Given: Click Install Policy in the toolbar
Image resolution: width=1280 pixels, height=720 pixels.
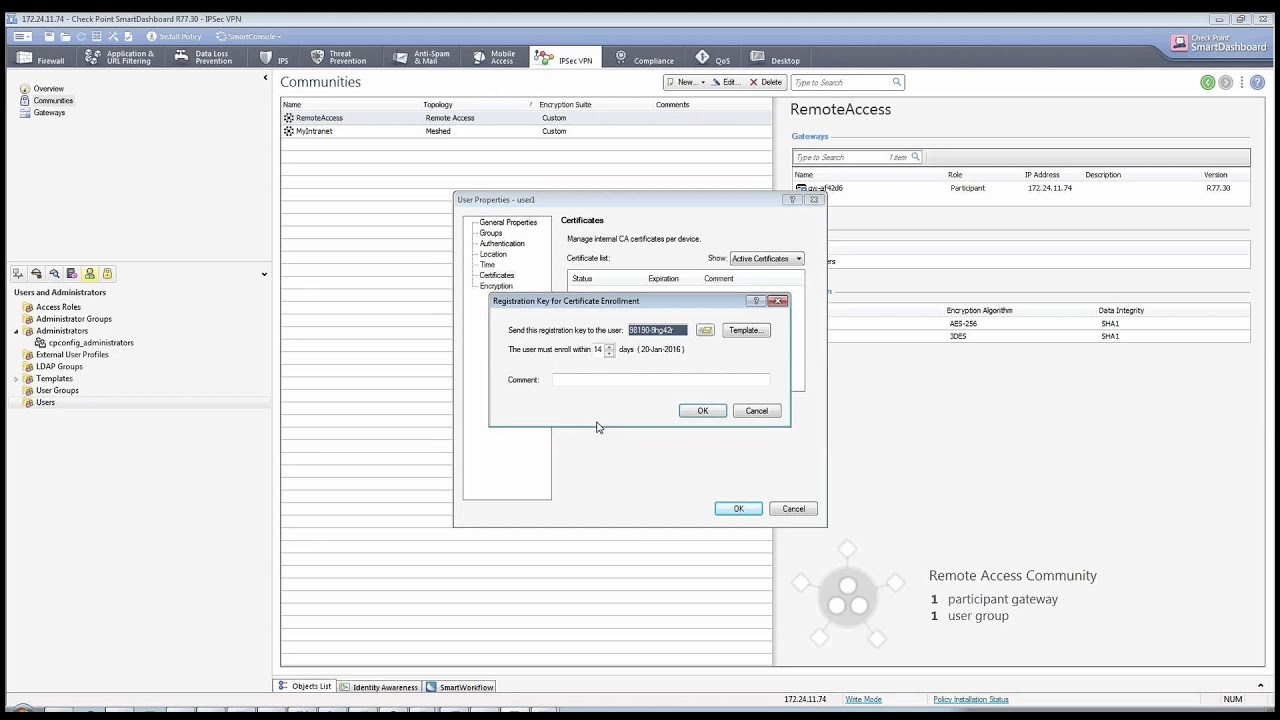Looking at the screenshot, I should click(x=174, y=37).
